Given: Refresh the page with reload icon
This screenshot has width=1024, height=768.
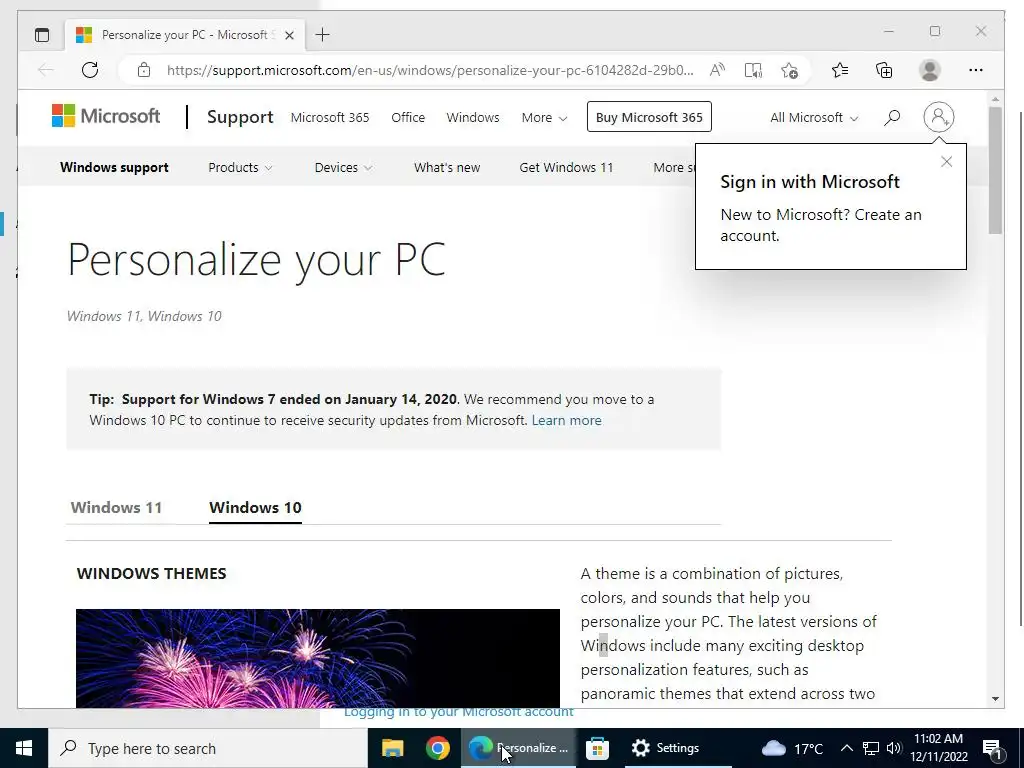Looking at the screenshot, I should click(90, 70).
